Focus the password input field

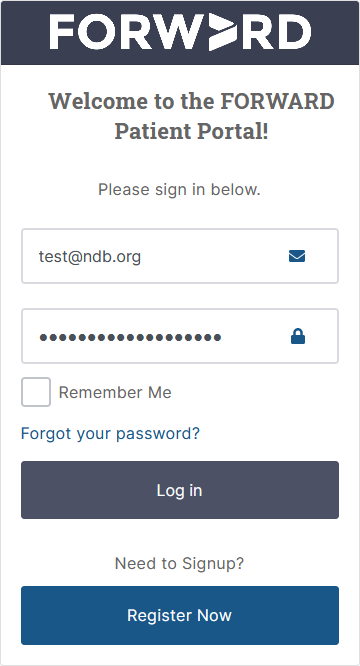[180, 336]
